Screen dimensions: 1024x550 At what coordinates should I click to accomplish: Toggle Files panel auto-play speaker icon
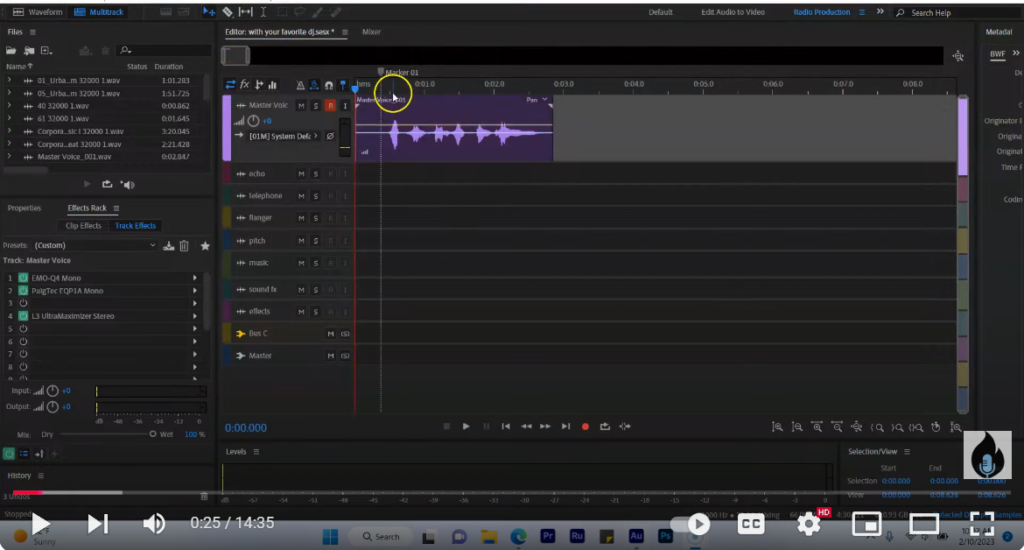pos(128,185)
